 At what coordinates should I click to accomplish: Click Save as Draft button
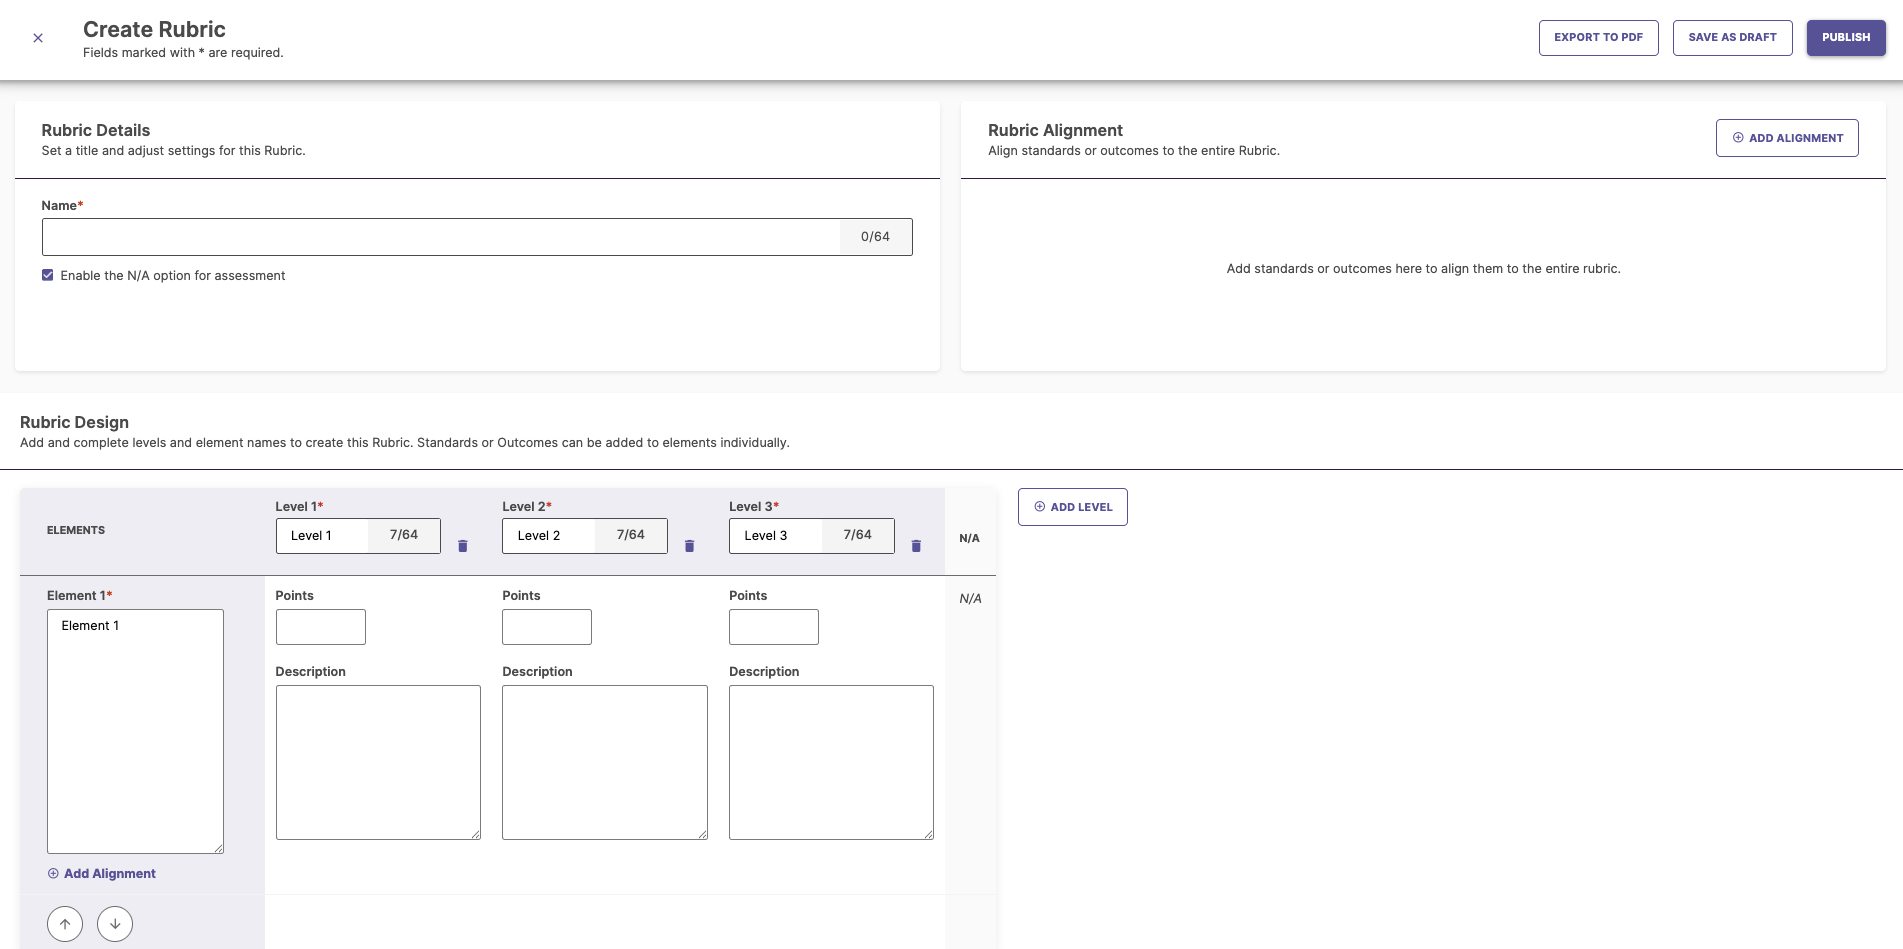coord(1732,38)
